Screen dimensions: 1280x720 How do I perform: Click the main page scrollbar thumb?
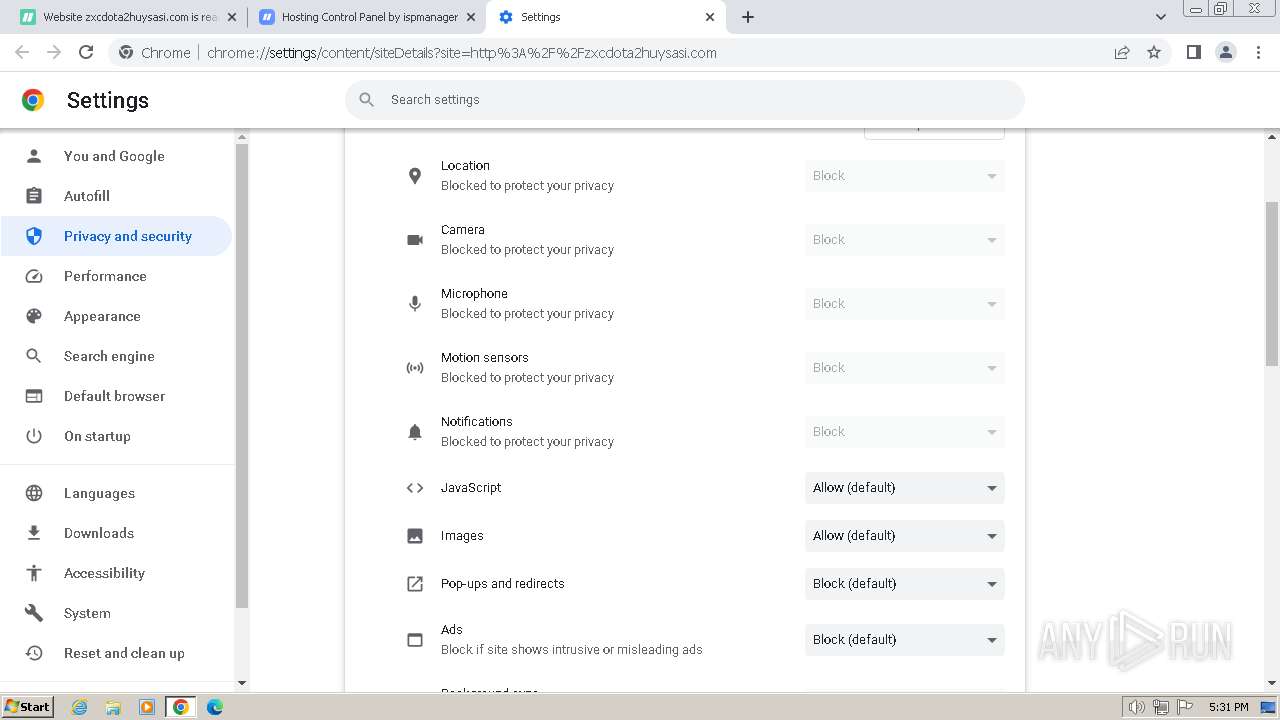(1272, 284)
